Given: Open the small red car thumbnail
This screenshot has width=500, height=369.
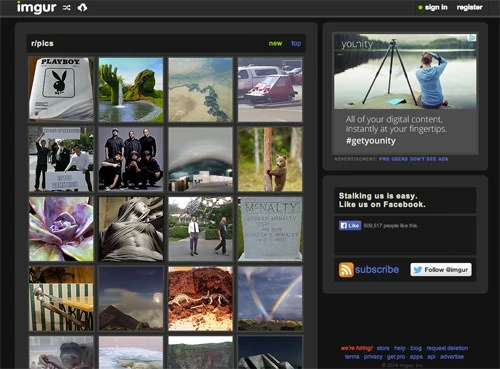Looking at the screenshot, I should pyautogui.click(x=270, y=89).
